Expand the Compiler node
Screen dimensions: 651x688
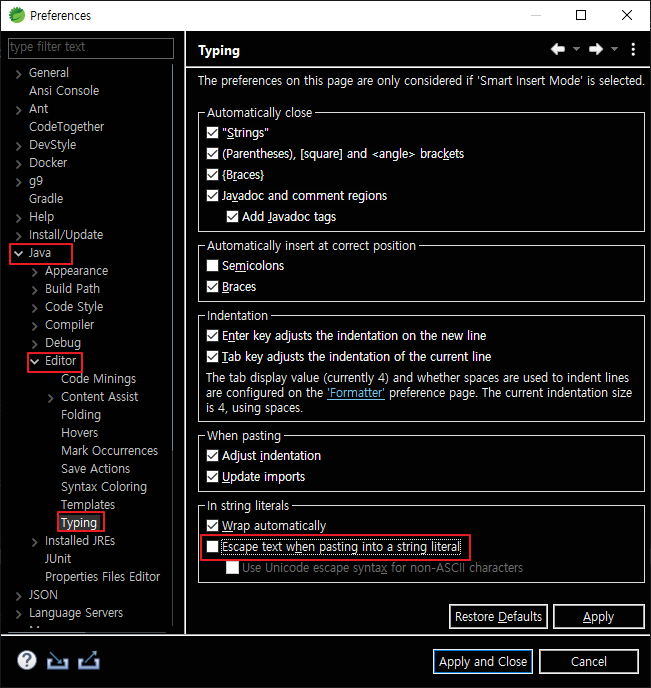click(35, 326)
